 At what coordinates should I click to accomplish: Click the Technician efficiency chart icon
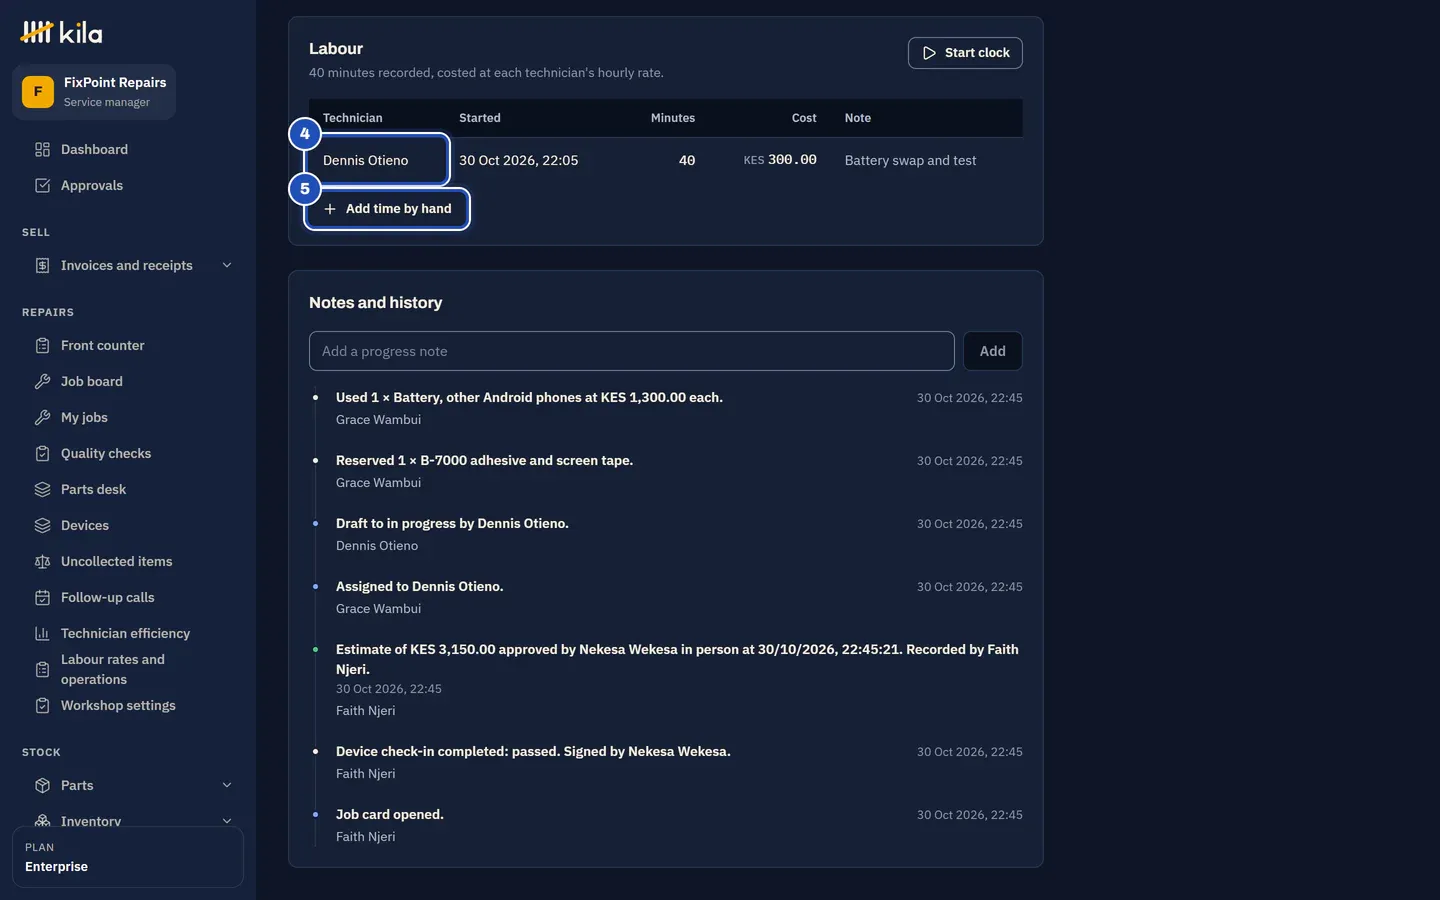point(42,634)
